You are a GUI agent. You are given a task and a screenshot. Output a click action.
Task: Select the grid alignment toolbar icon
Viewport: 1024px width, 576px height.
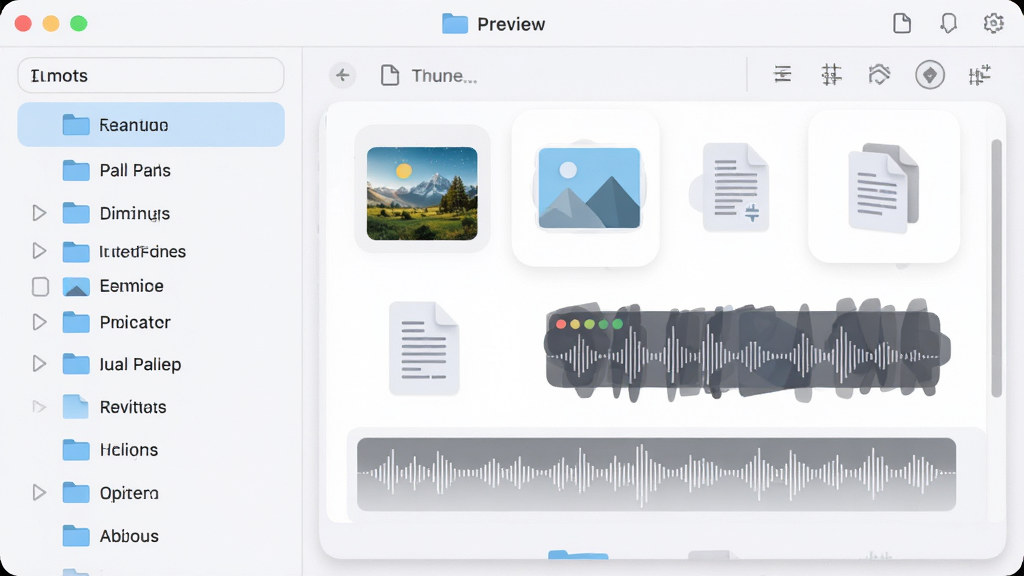point(831,75)
